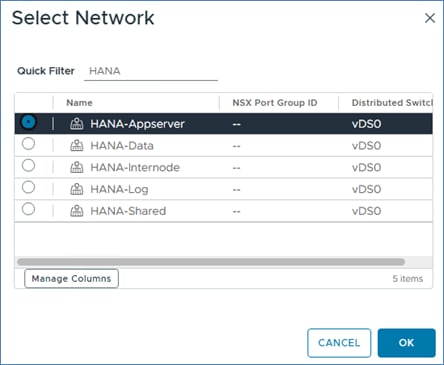Click vDS0 in the HANA-Internode row

[366, 167]
